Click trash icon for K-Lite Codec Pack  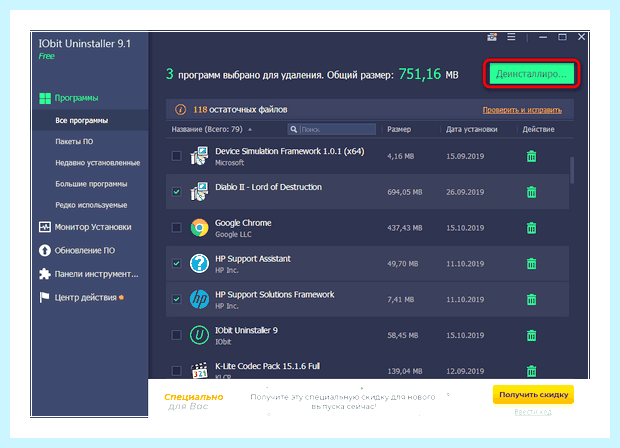531,371
